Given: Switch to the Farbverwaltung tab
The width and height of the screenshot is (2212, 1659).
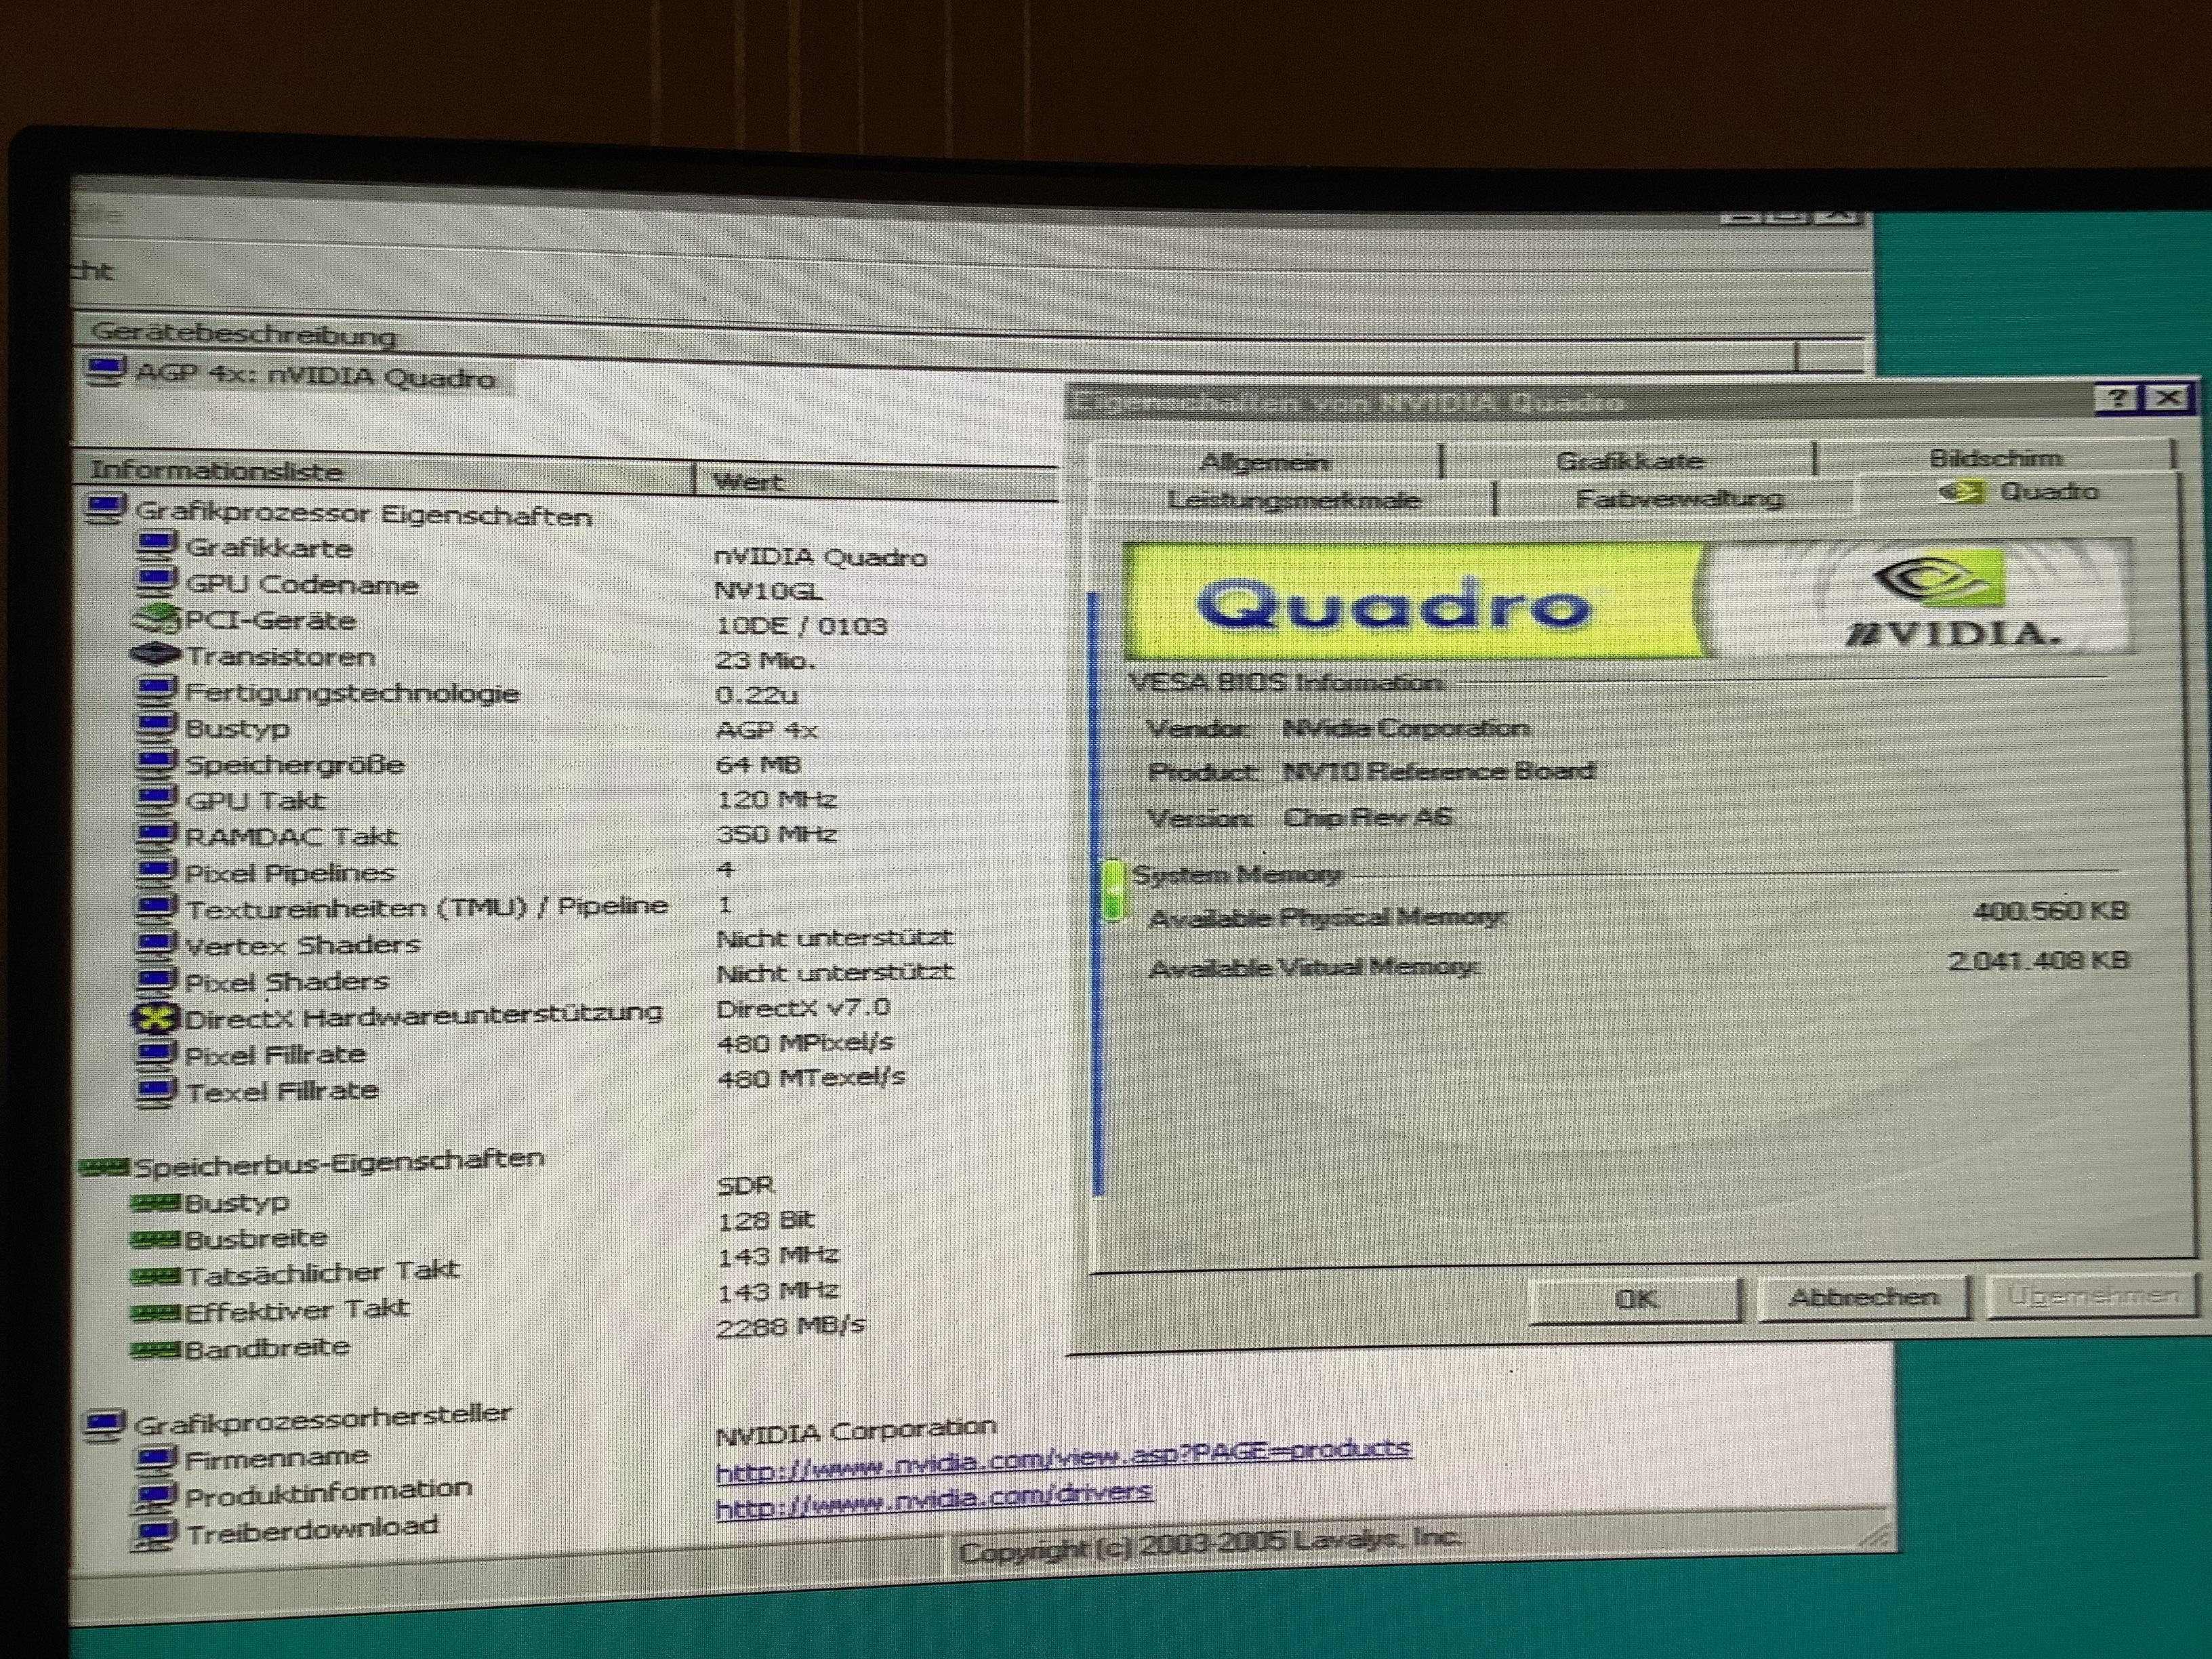Looking at the screenshot, I should [x=1679, y=498].
